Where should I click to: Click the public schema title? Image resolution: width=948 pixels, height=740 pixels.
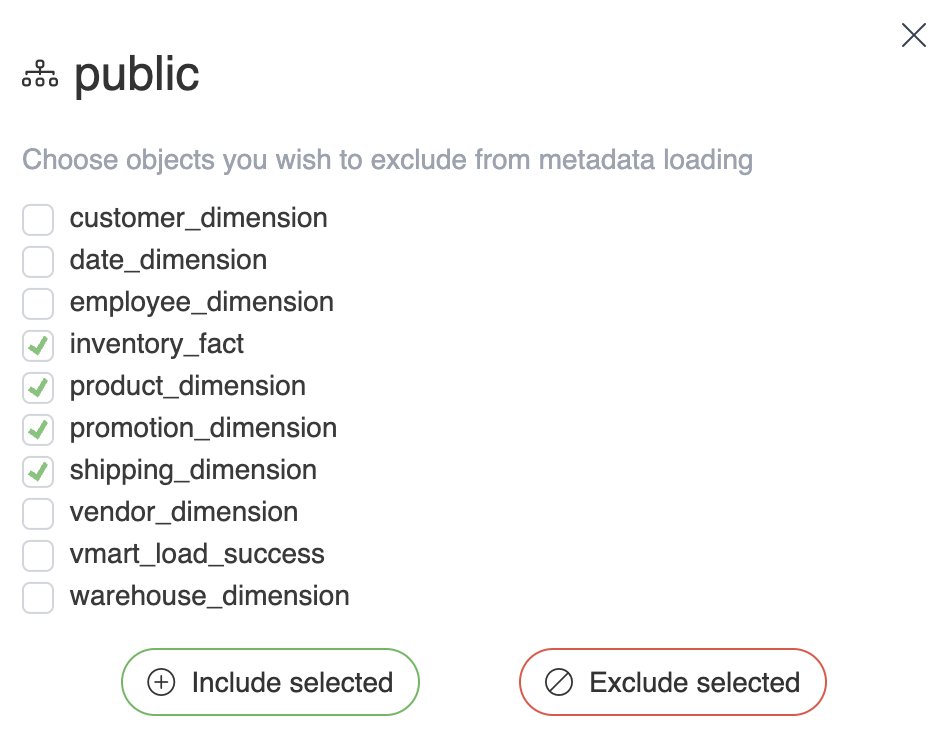coord(137,76)
